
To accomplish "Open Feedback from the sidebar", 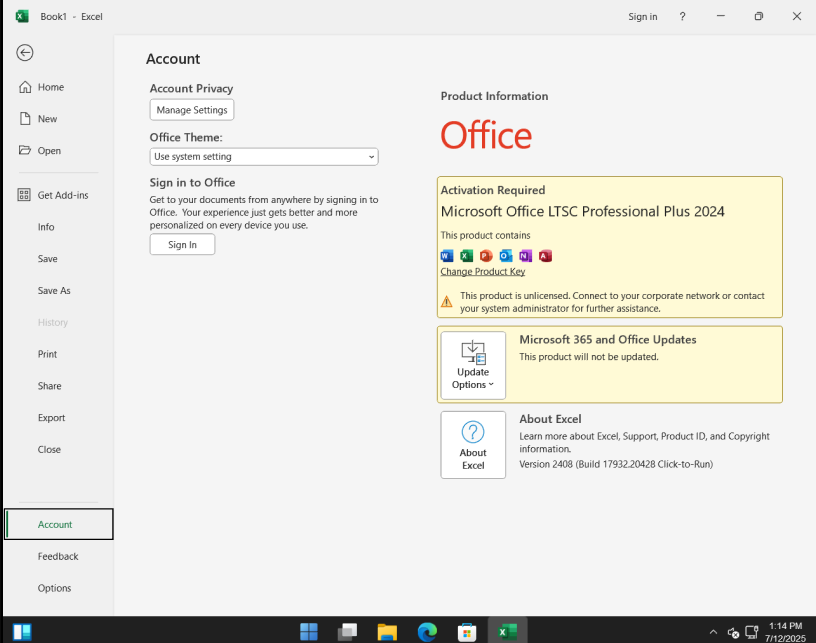I will click(x=58, y=556).
